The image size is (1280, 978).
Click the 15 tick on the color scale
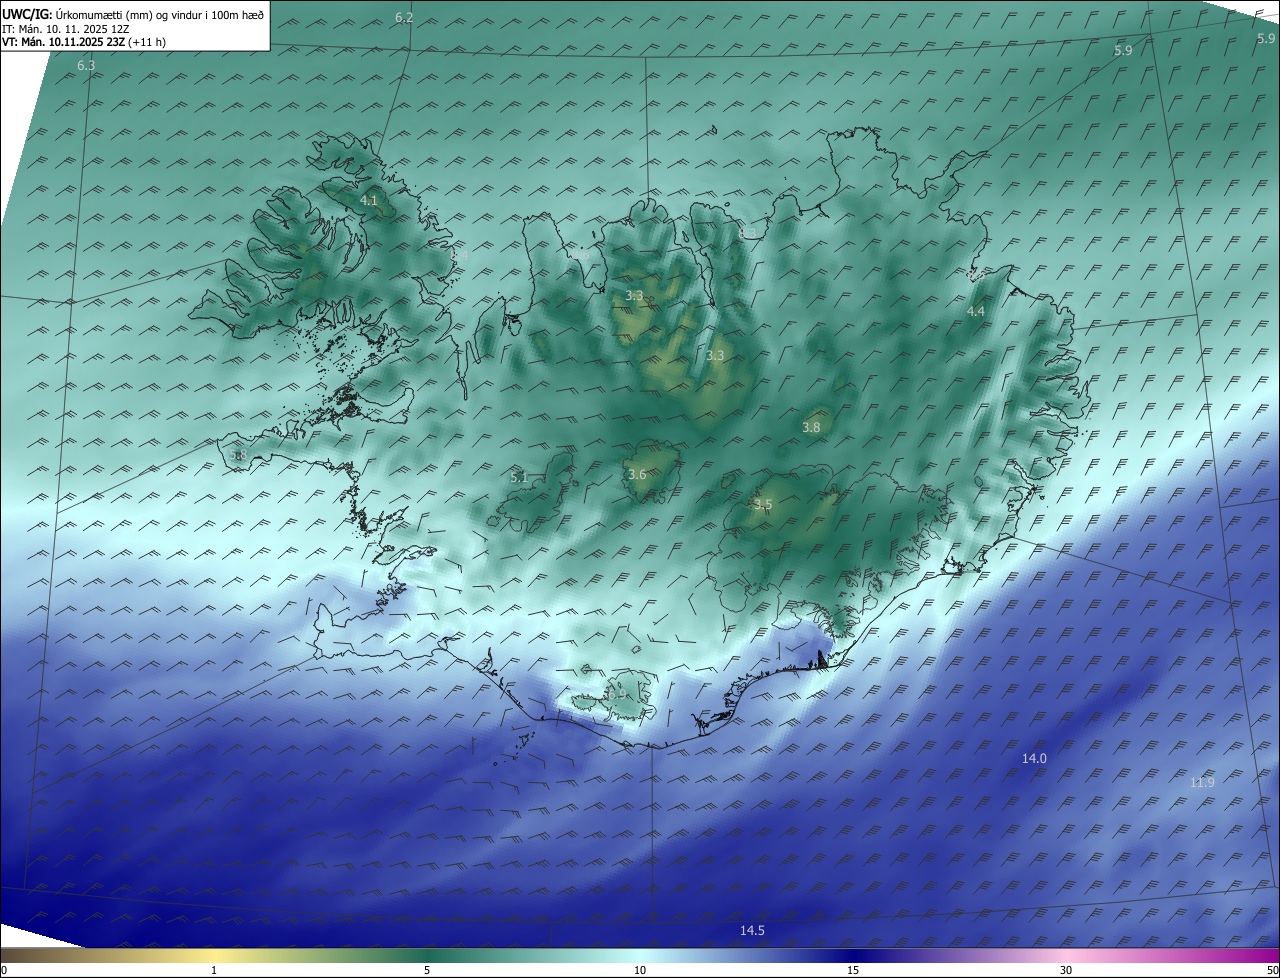tap(853, 970)
